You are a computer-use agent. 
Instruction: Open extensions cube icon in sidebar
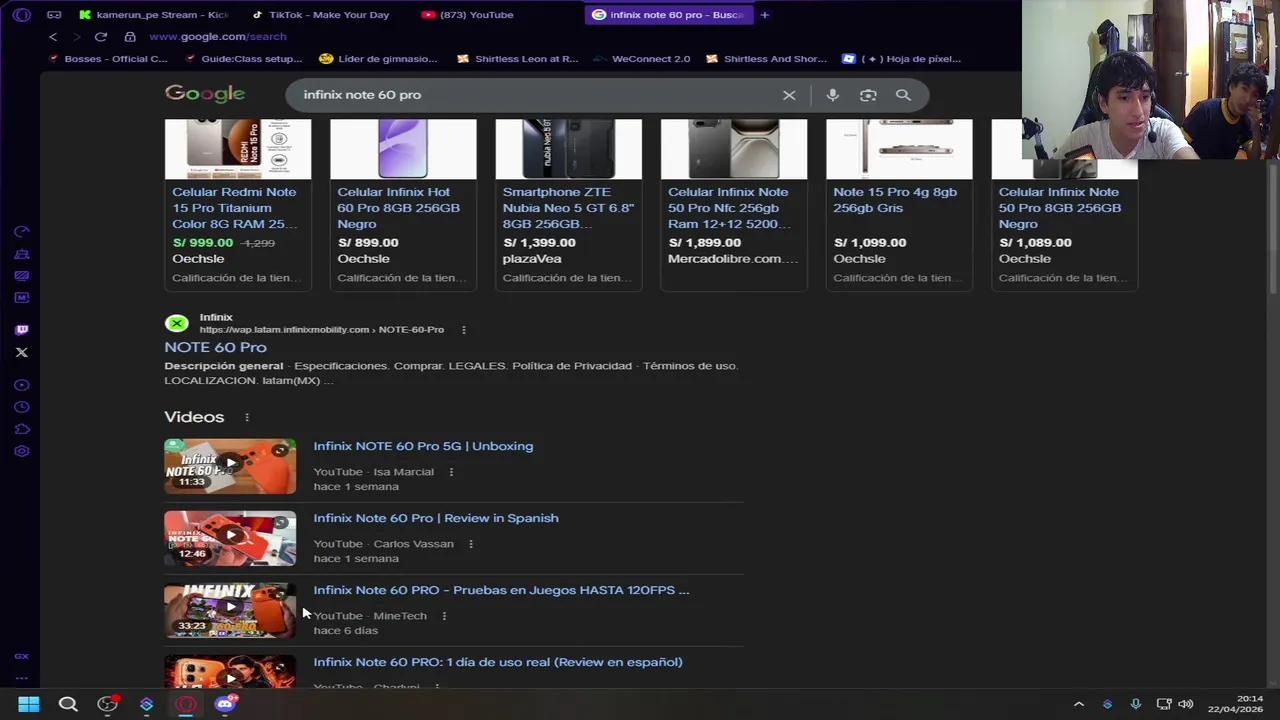tap(22, 429)
